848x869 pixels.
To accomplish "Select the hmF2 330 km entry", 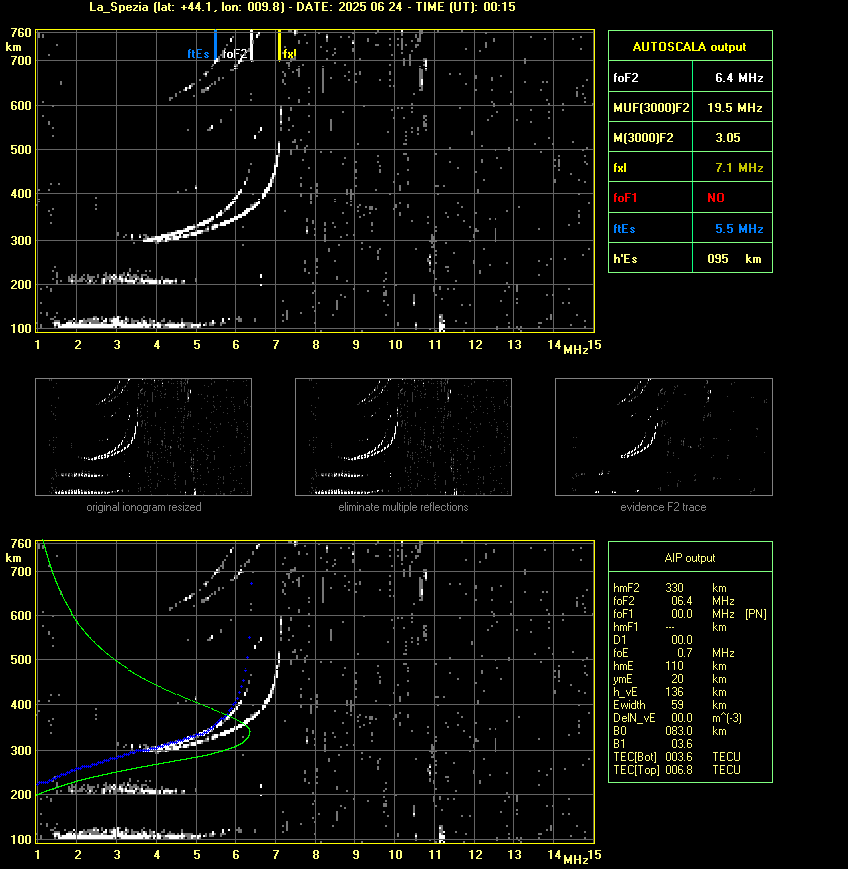I will click(670, 588).
